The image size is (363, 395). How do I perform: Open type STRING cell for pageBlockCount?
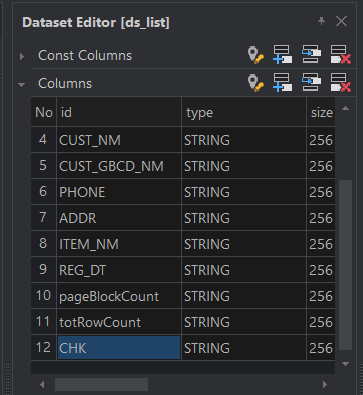tap(244, 296)
